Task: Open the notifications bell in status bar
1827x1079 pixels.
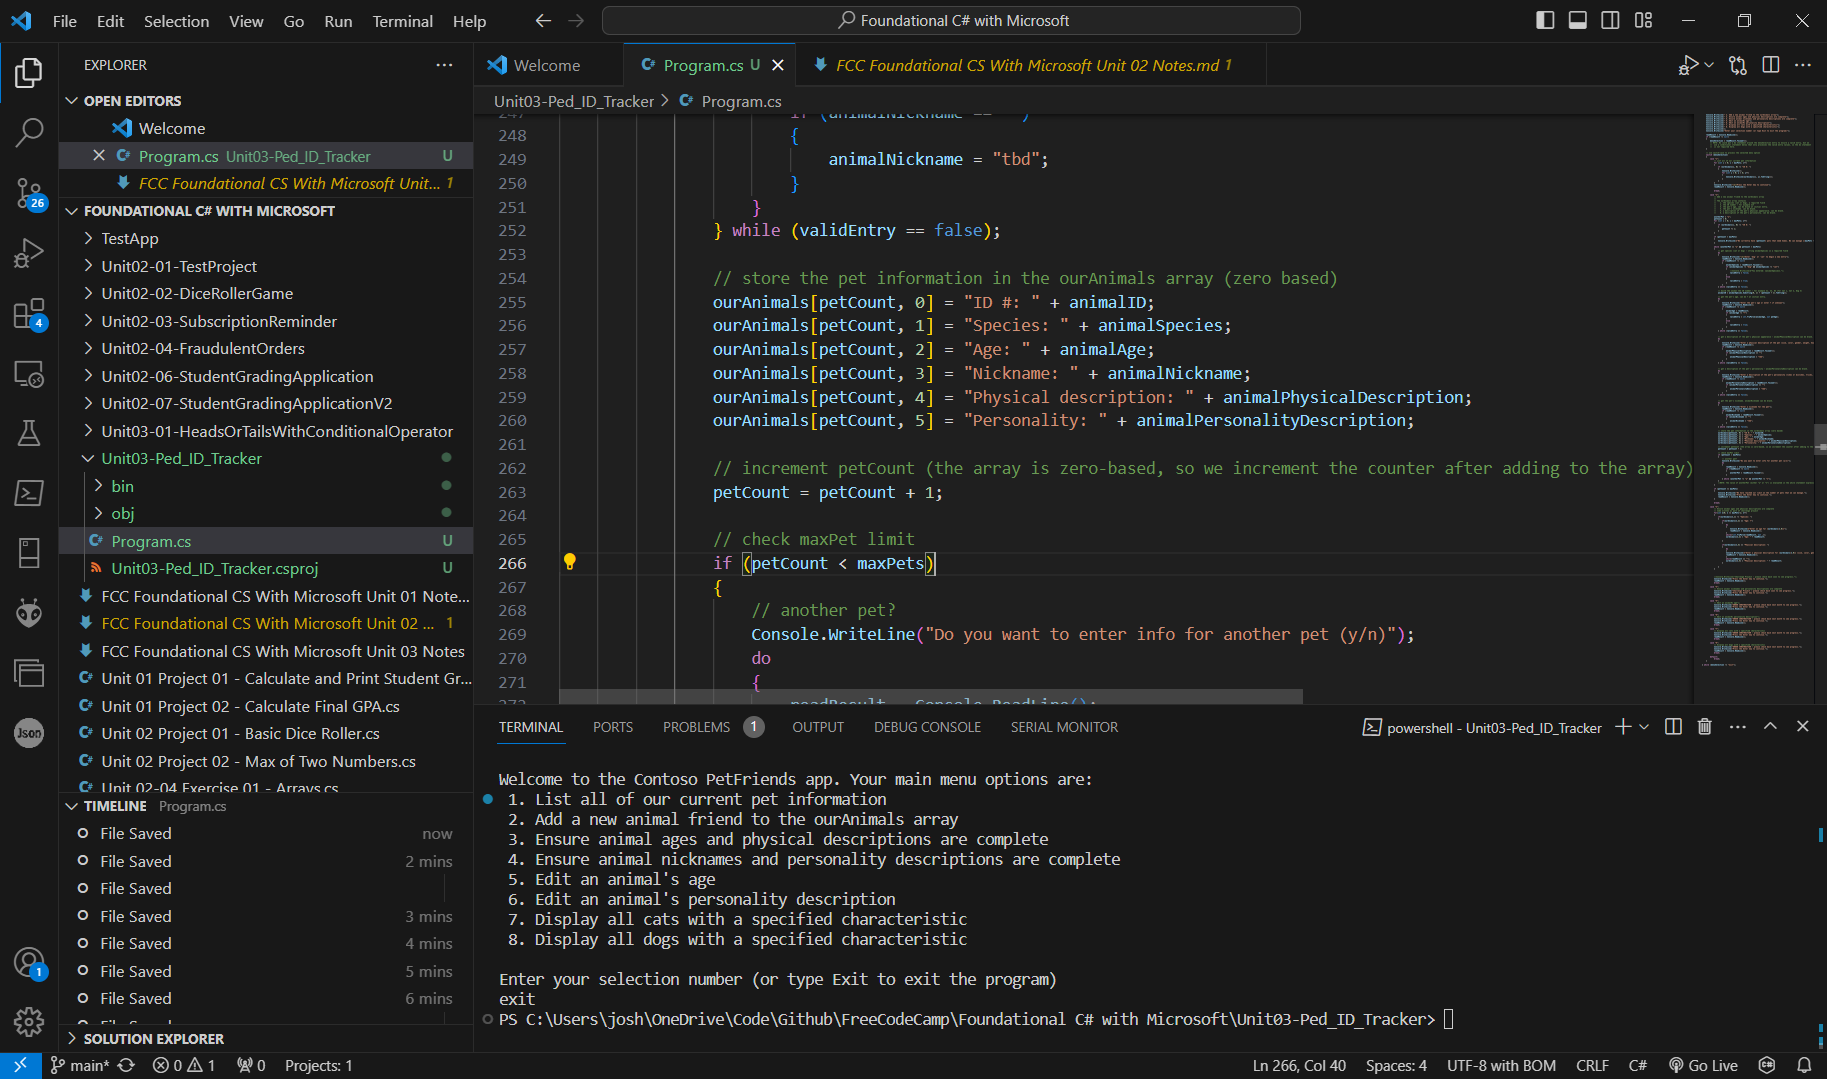Action: pos(1804,1065)
